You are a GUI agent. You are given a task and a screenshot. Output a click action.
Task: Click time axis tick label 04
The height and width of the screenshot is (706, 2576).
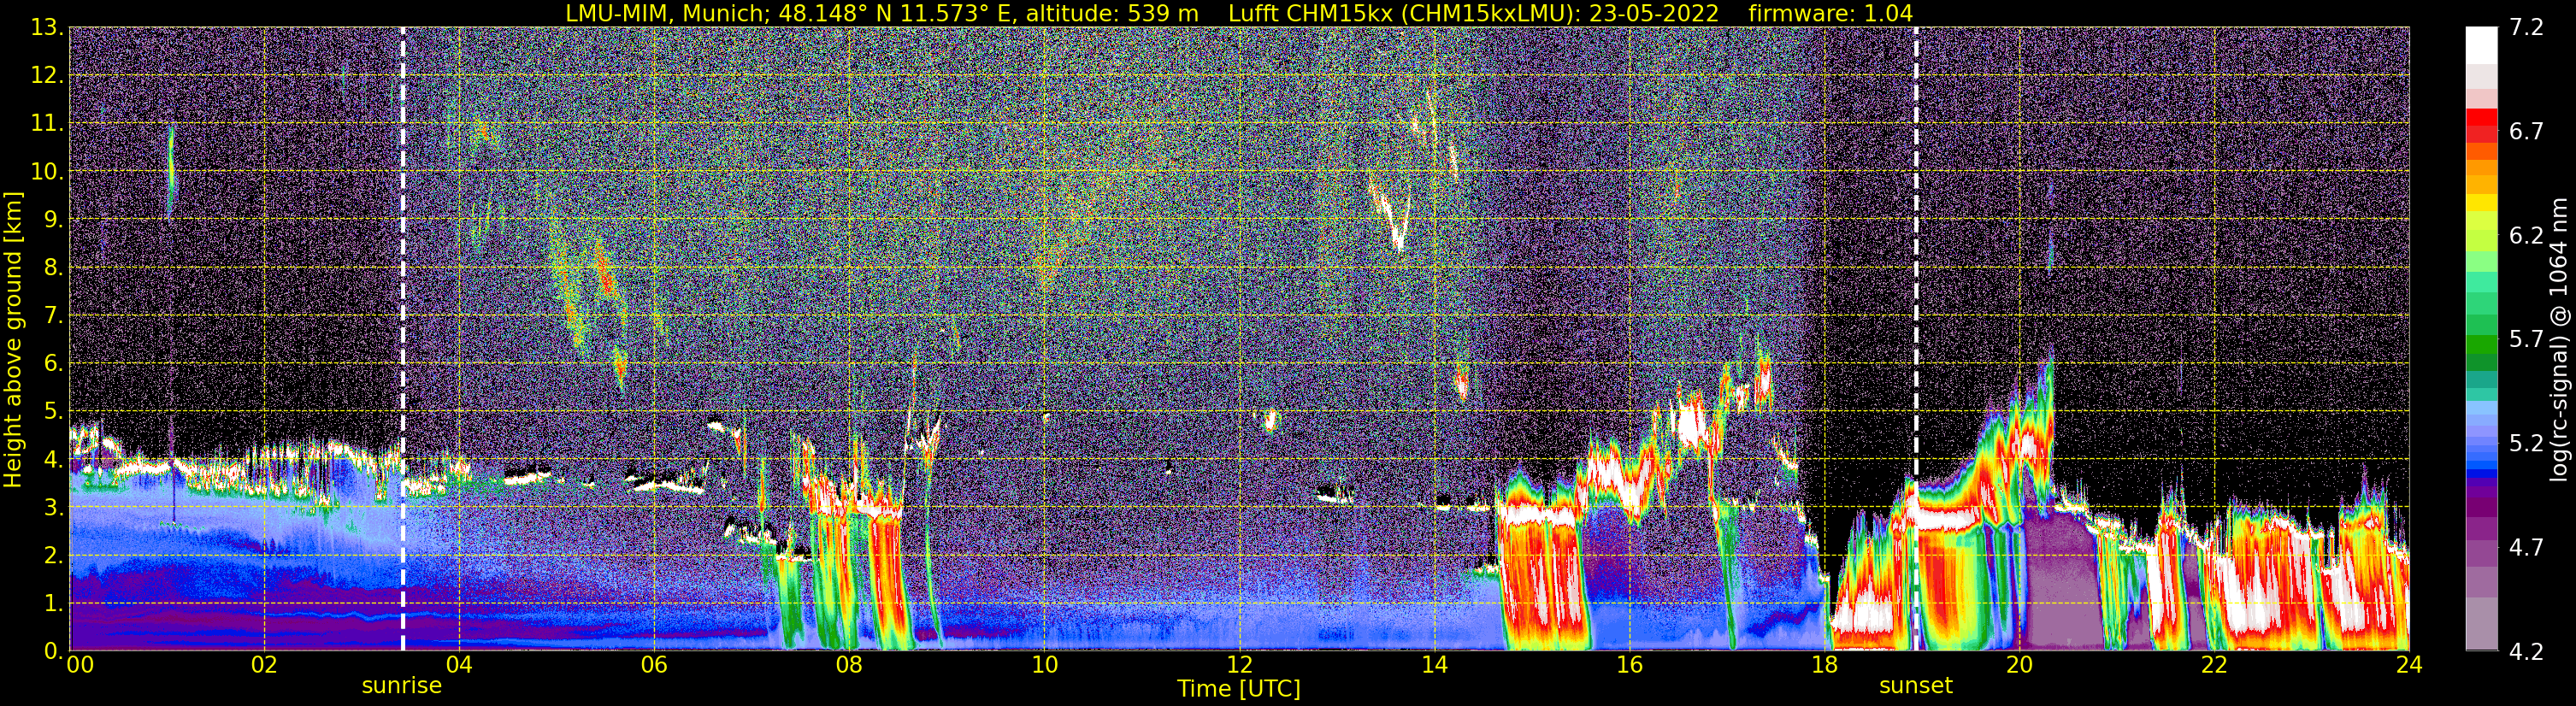[x=459, y=665]
